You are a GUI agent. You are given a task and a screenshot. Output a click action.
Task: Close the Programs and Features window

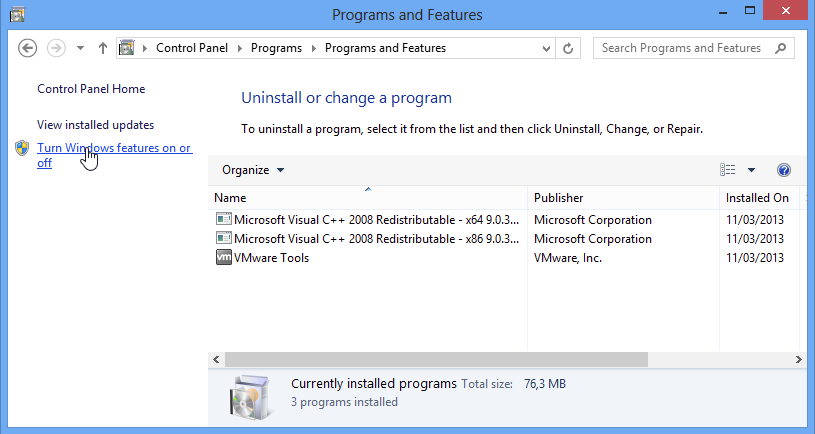coord(785,11)
